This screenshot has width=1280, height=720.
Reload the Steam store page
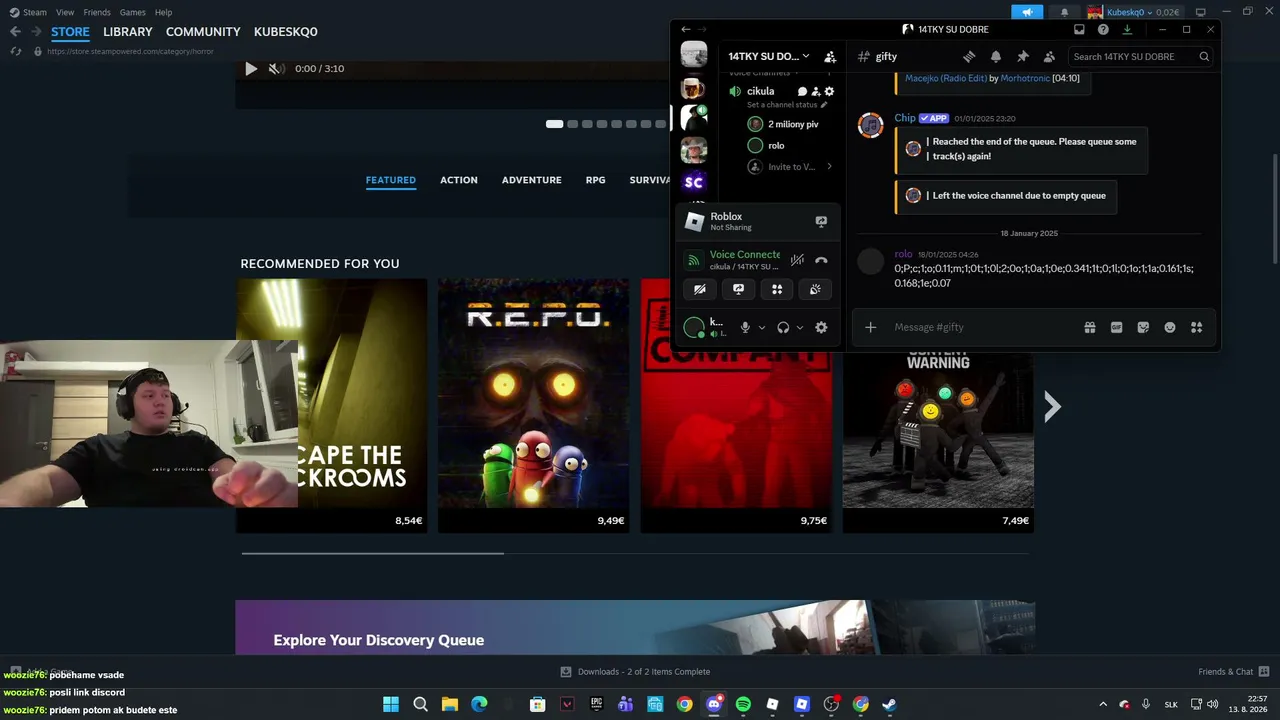click(15, 51)
